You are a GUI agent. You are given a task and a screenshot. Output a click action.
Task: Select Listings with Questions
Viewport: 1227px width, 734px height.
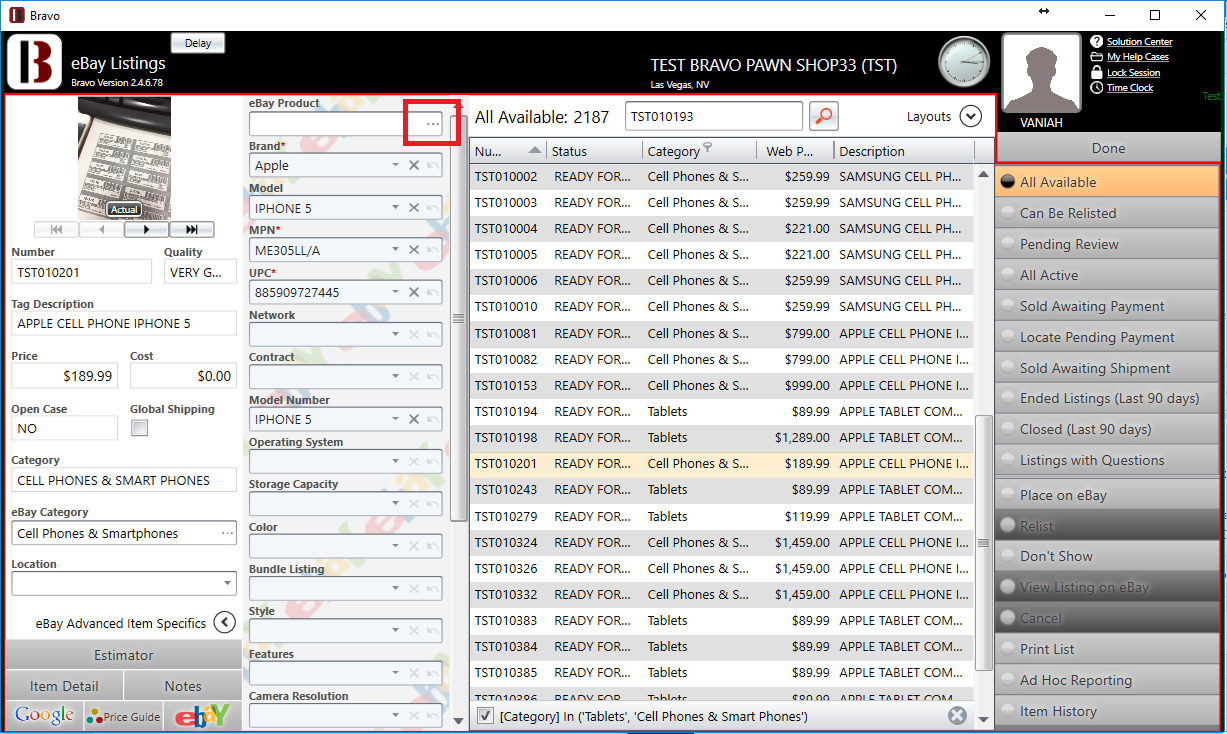point(1107,460)
